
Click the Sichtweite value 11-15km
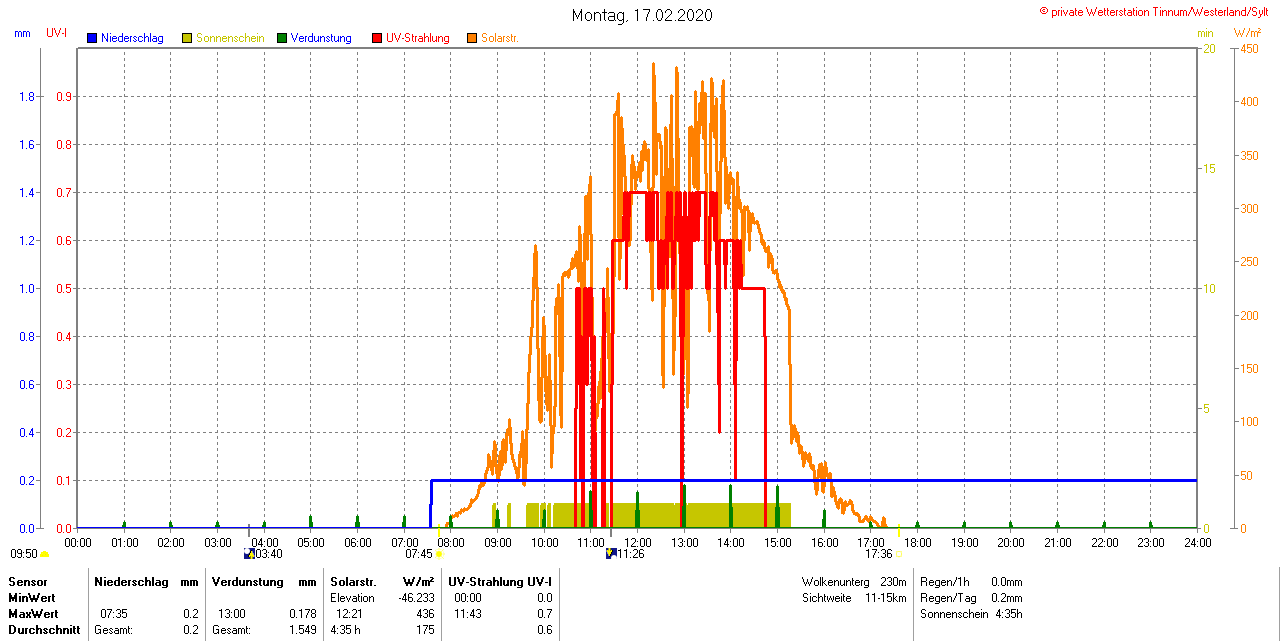886,597
